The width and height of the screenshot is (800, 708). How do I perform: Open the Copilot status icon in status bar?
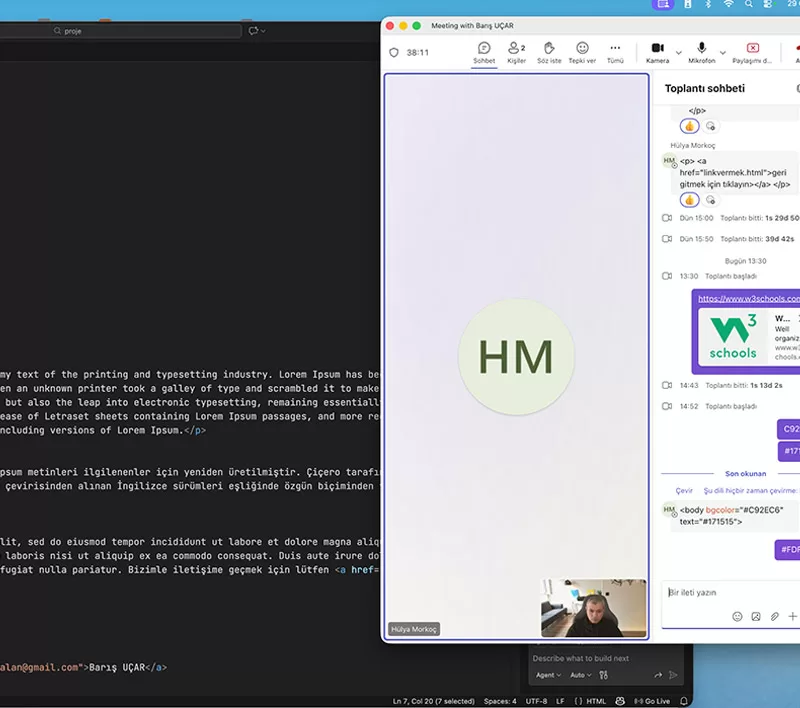pos(620,701)
